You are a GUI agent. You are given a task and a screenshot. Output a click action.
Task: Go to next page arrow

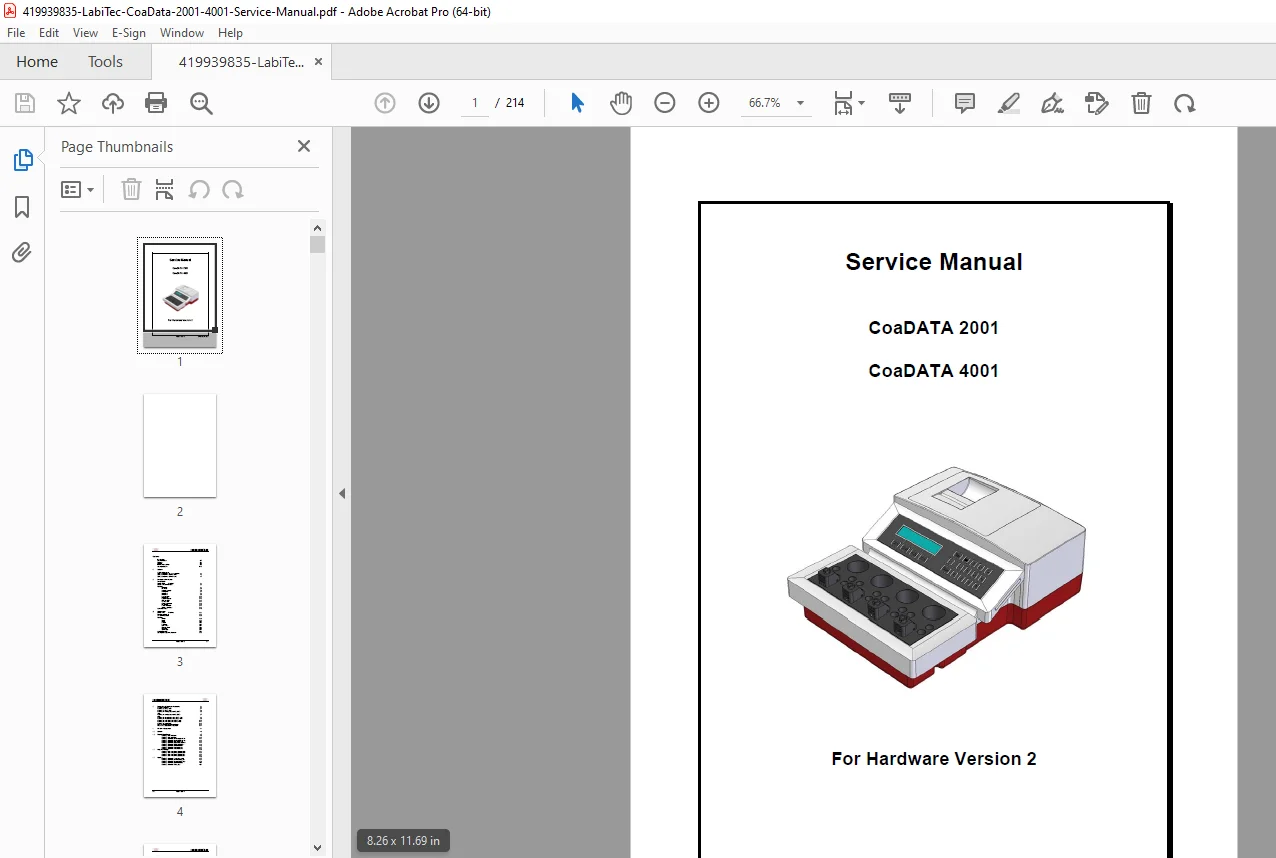point(429,103)
